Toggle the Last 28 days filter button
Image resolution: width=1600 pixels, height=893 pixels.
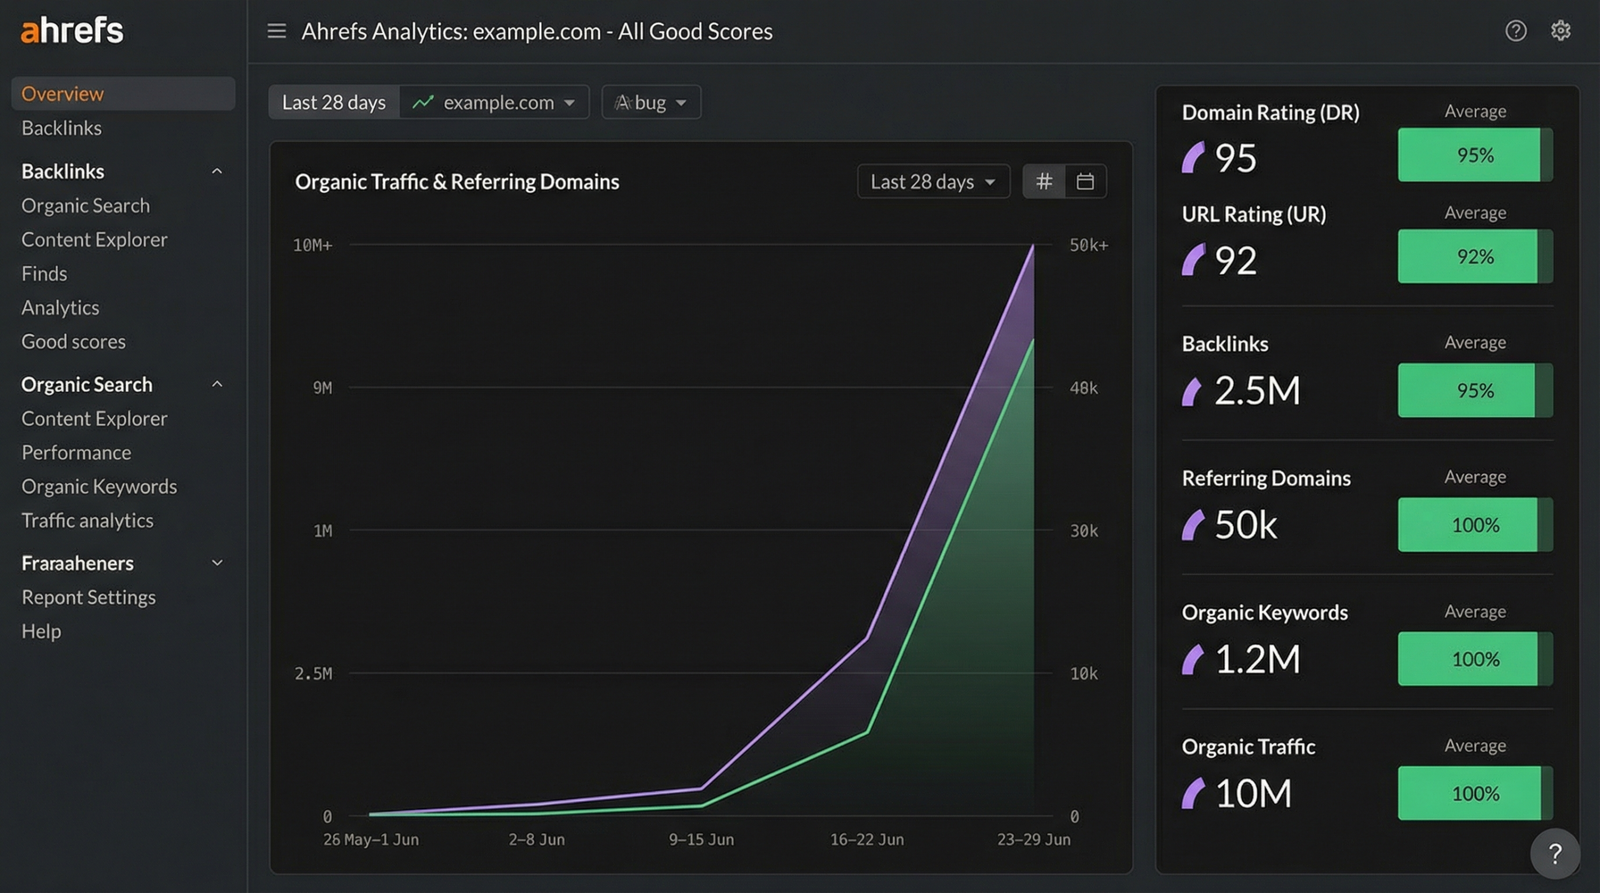pyautogui.click(x=334, y=102)
